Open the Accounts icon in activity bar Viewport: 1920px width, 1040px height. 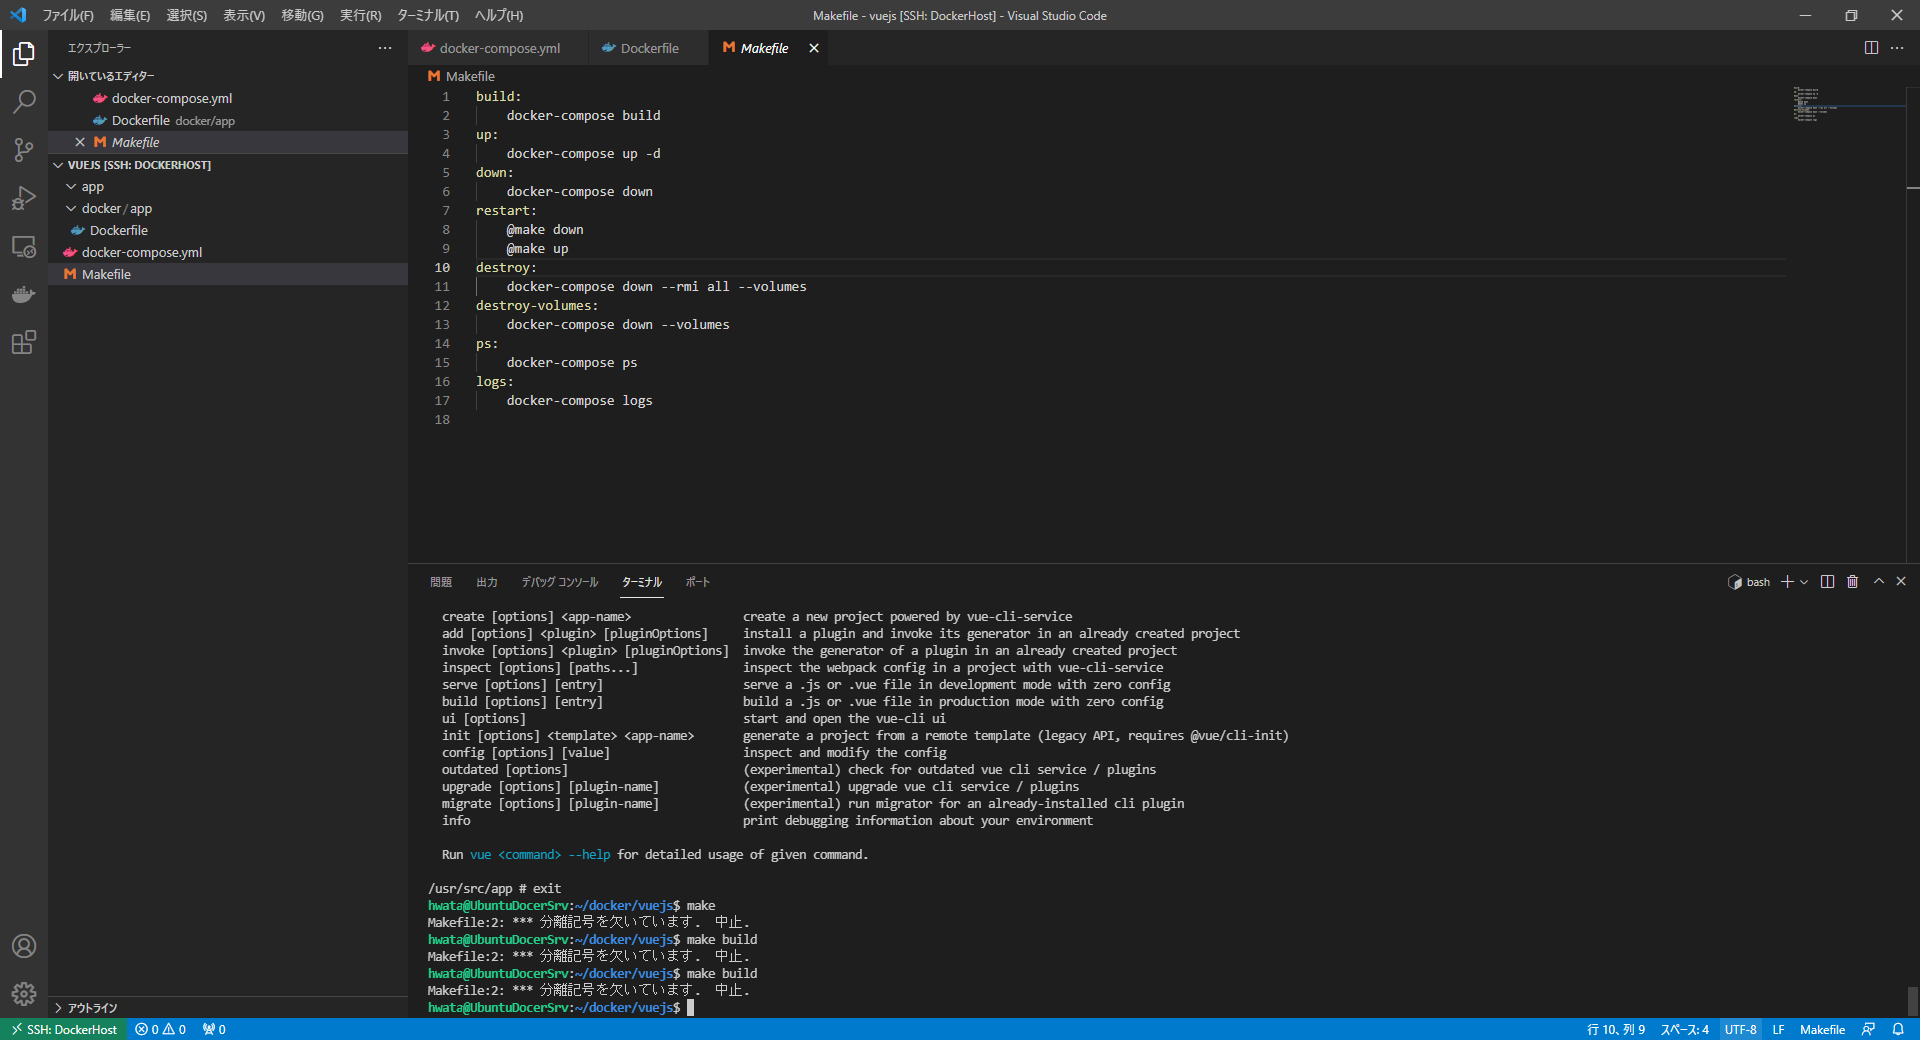coord(24,946)
